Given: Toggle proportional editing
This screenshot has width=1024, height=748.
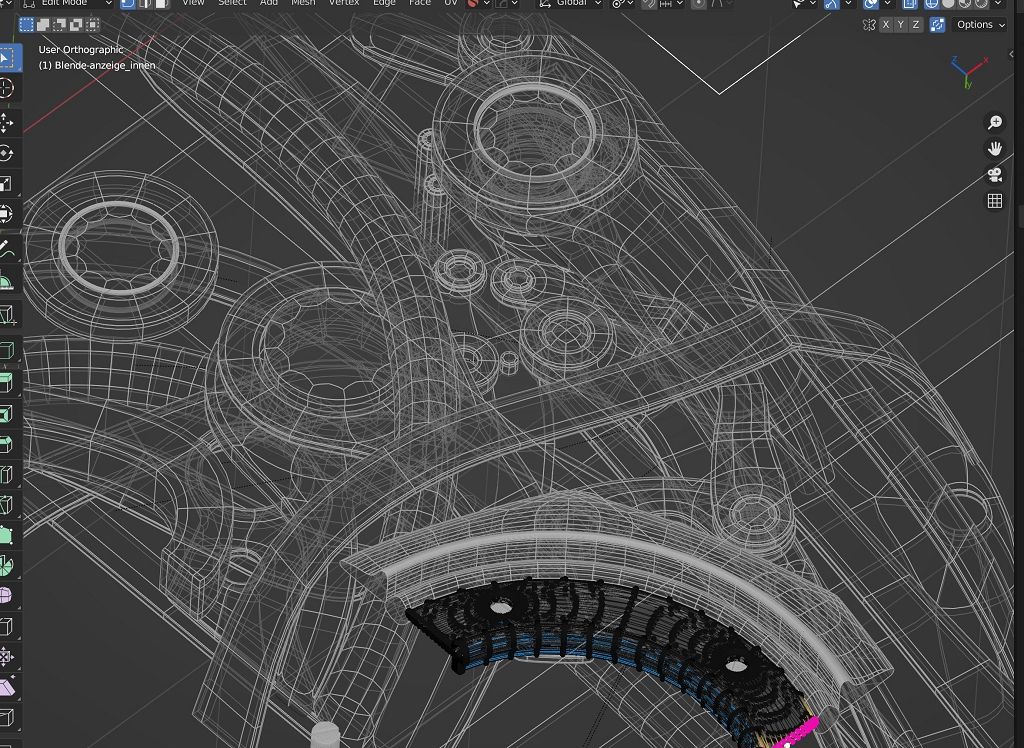Looking at the screenshot, I should point(698,3).
